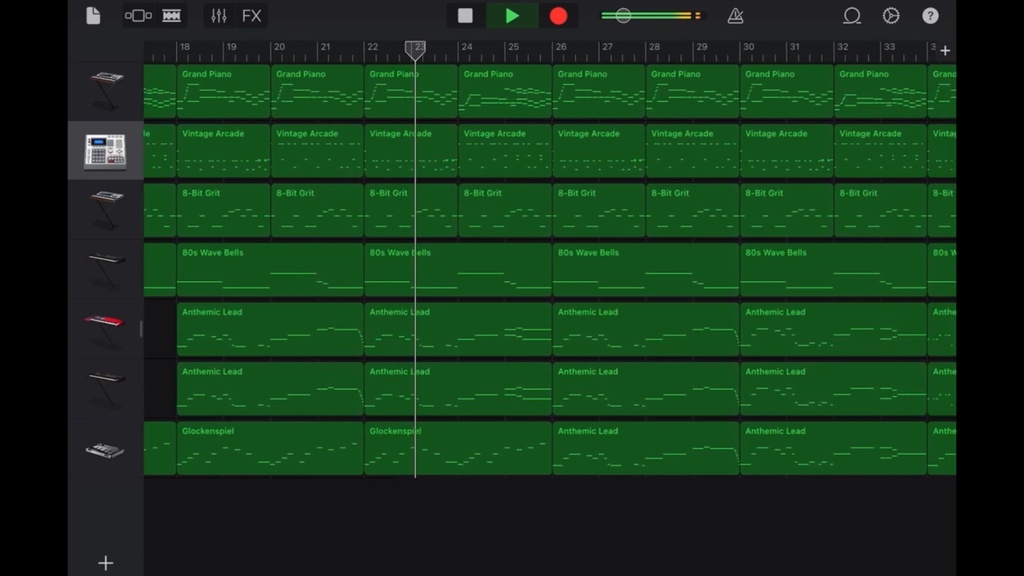
Task: Add a new track with the plus button
Action: pyautogui.click(x=105, y=563)
